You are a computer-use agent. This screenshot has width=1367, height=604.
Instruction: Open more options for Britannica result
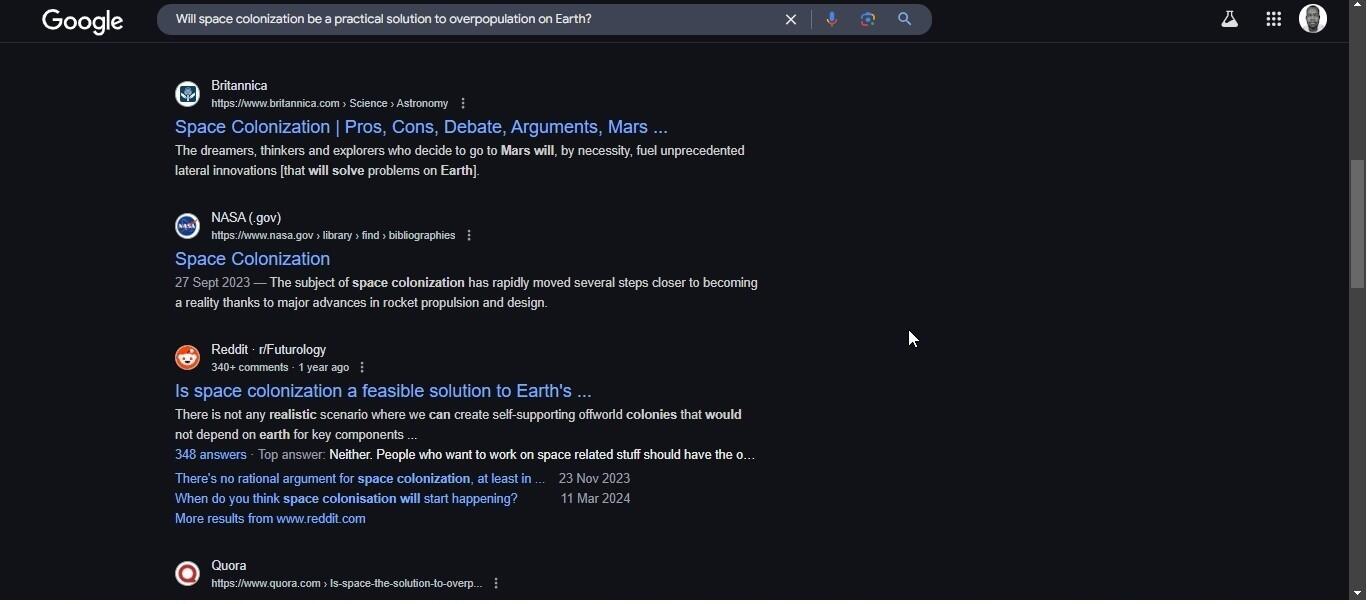462,104
